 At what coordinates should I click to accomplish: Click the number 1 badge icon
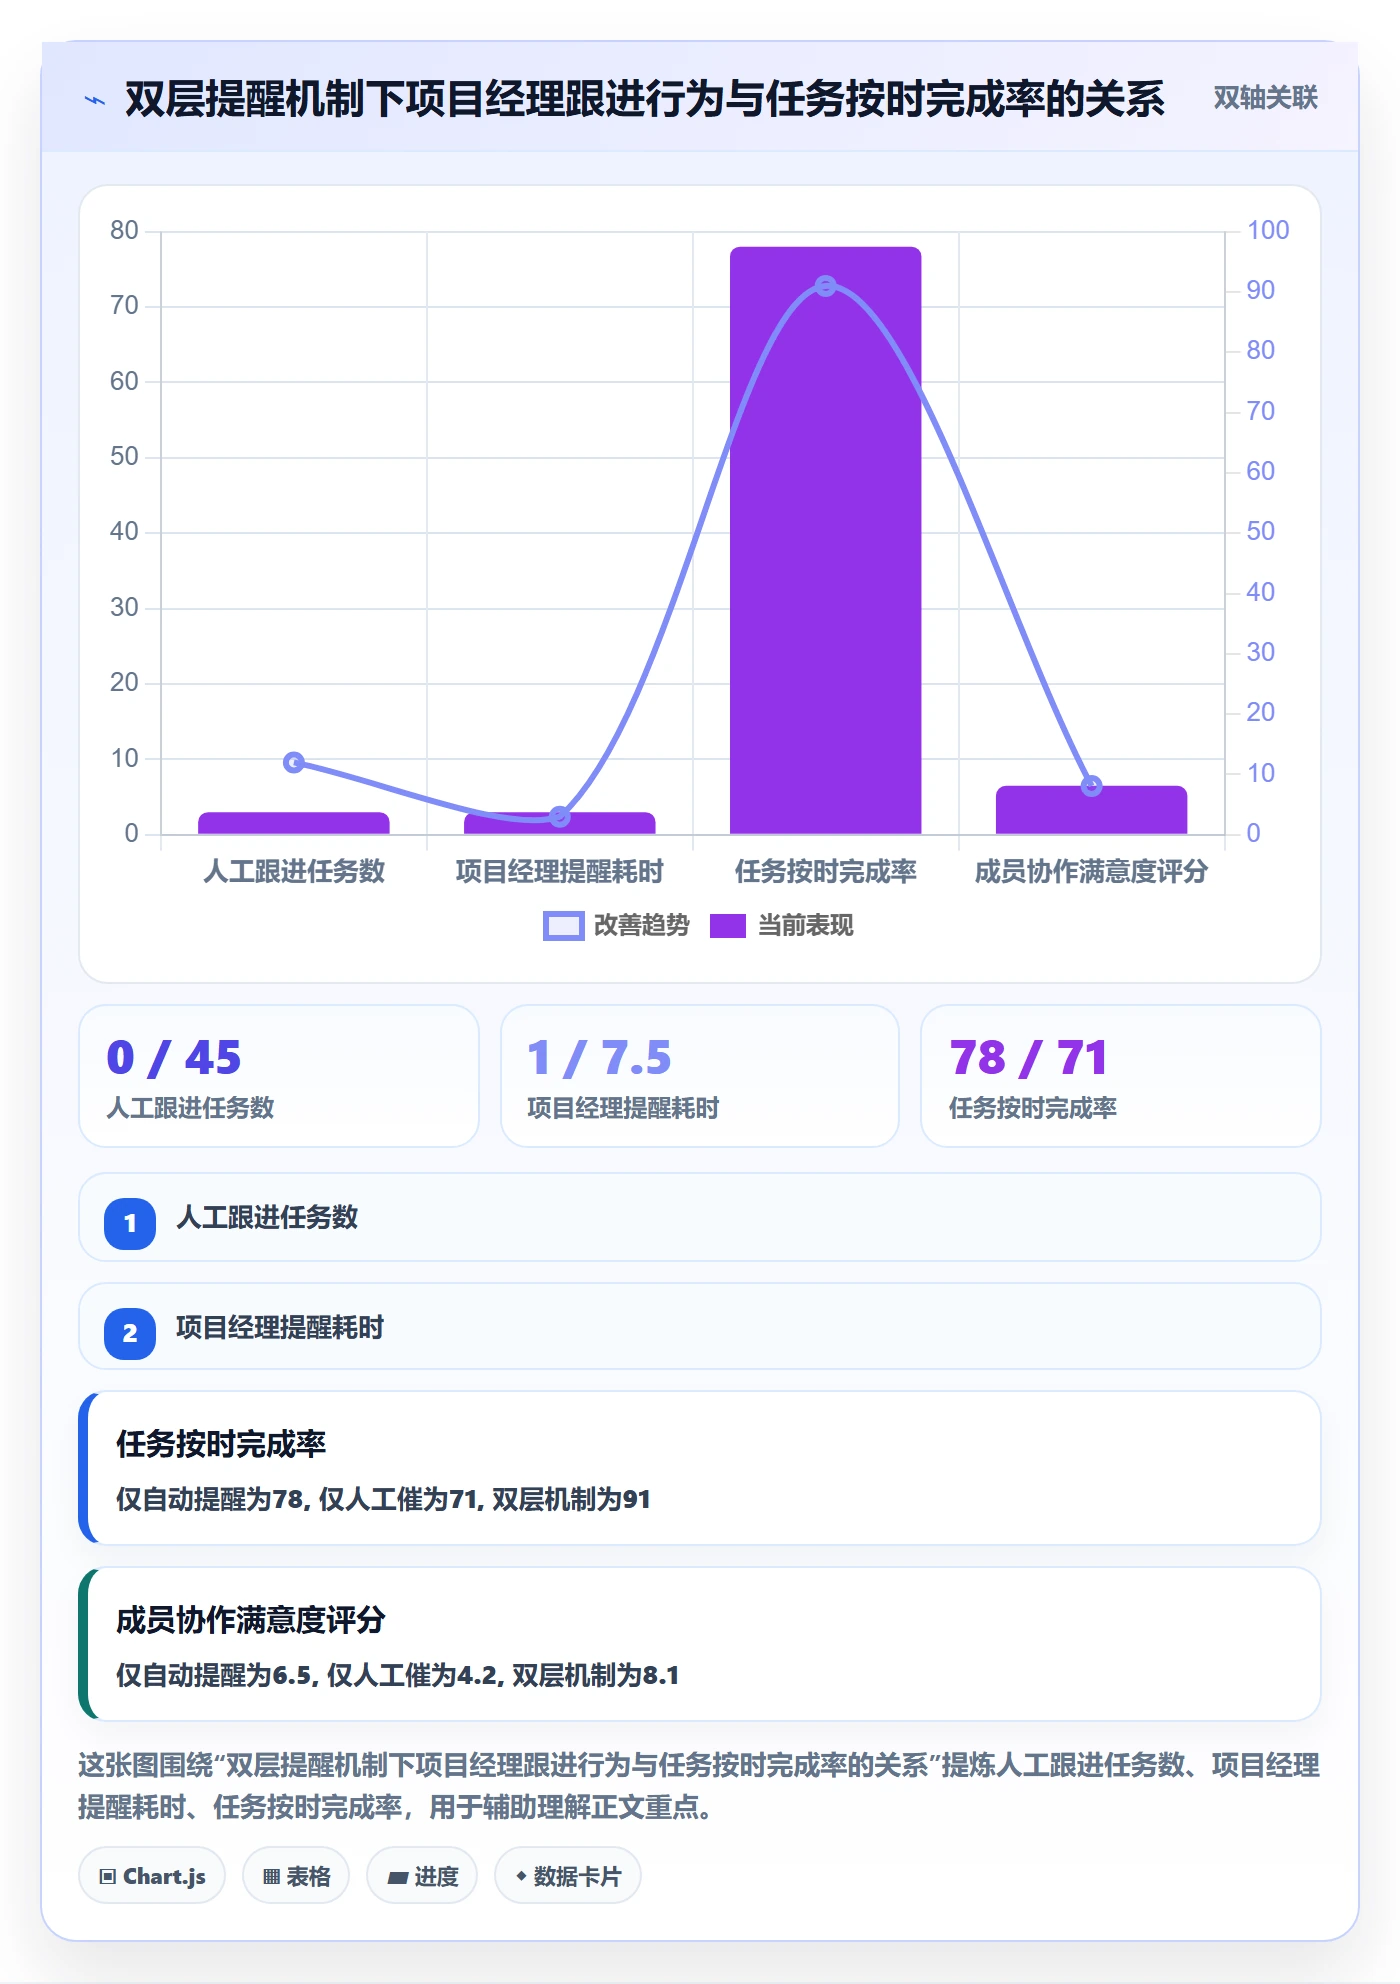click(130, 1223)
